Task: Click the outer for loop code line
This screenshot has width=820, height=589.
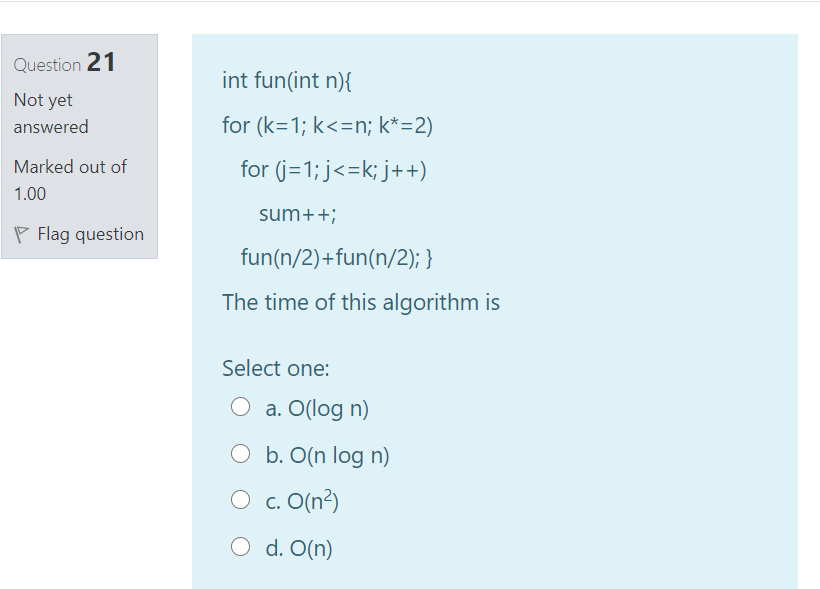Action: pos(327,126)
